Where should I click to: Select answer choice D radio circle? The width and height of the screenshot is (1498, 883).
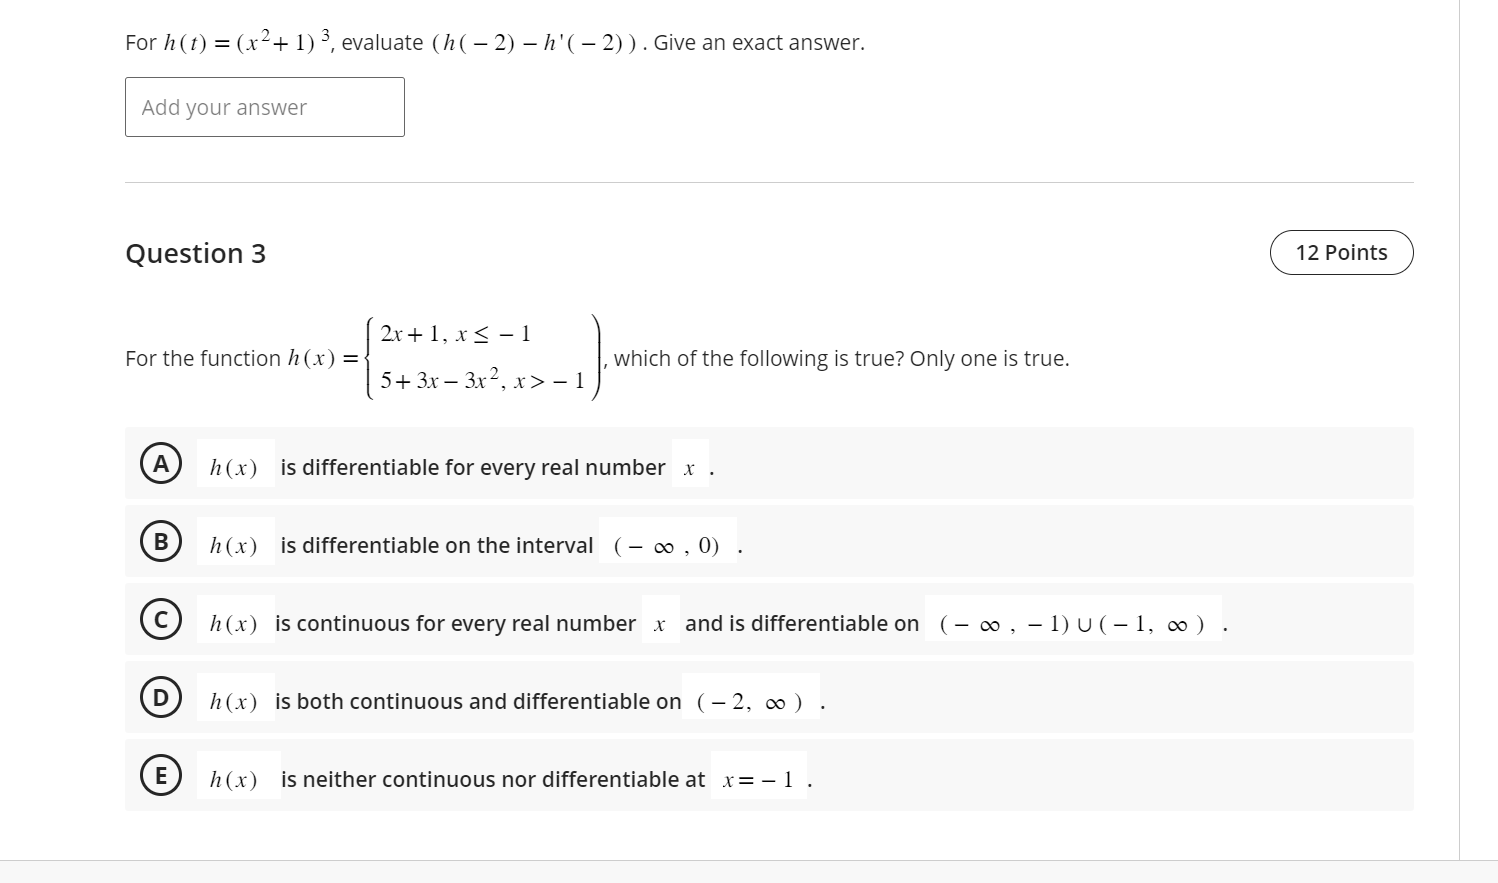(x=160, y=698)
